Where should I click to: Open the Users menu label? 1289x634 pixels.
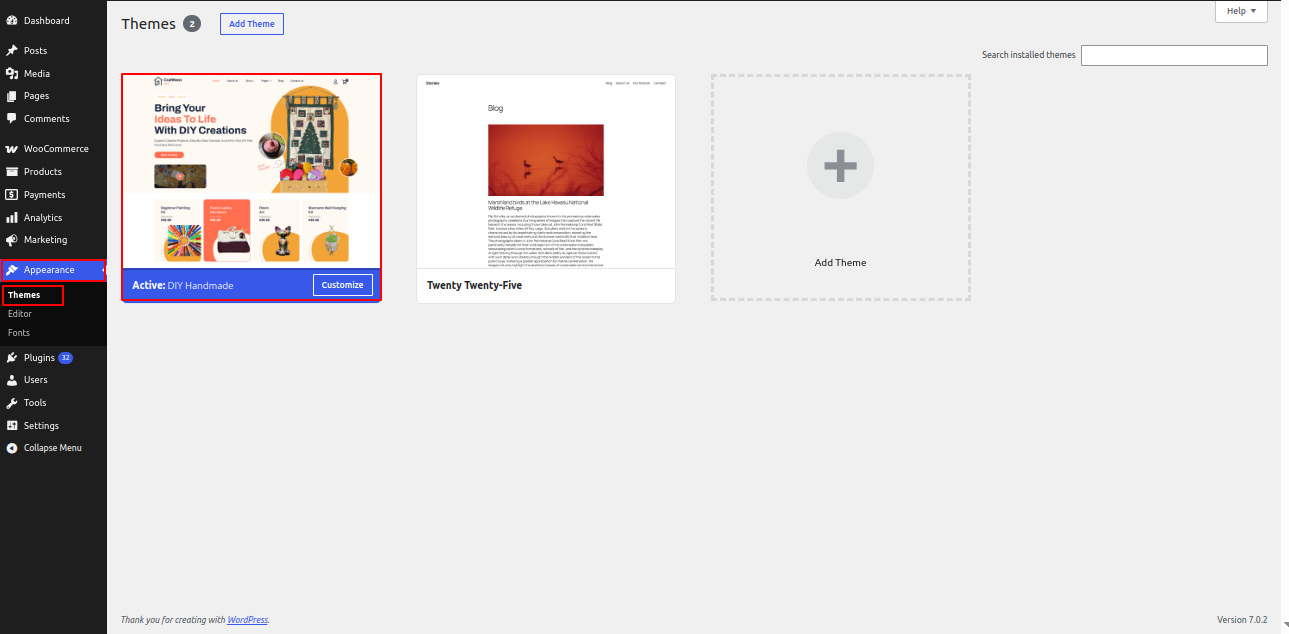[x=36, y=380]
